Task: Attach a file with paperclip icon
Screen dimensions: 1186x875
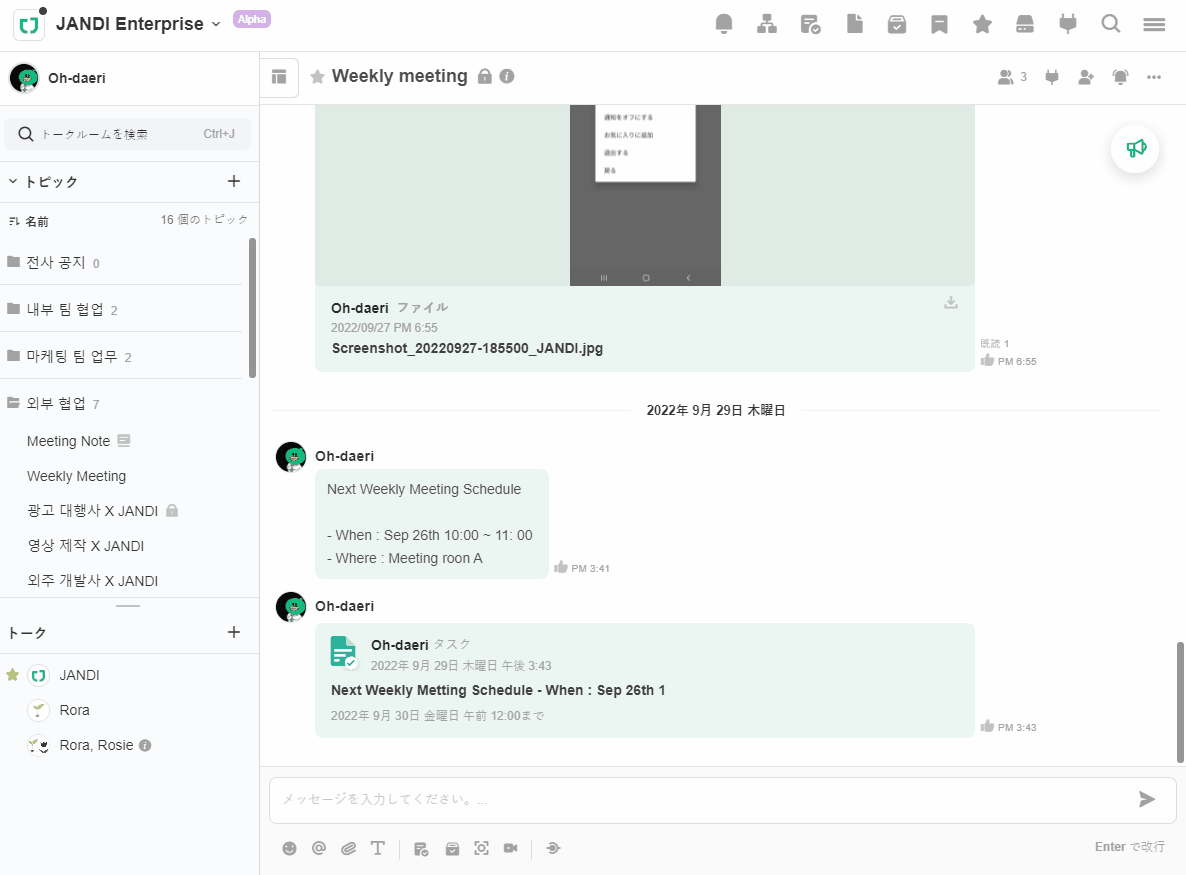Action: coord(348,849)
